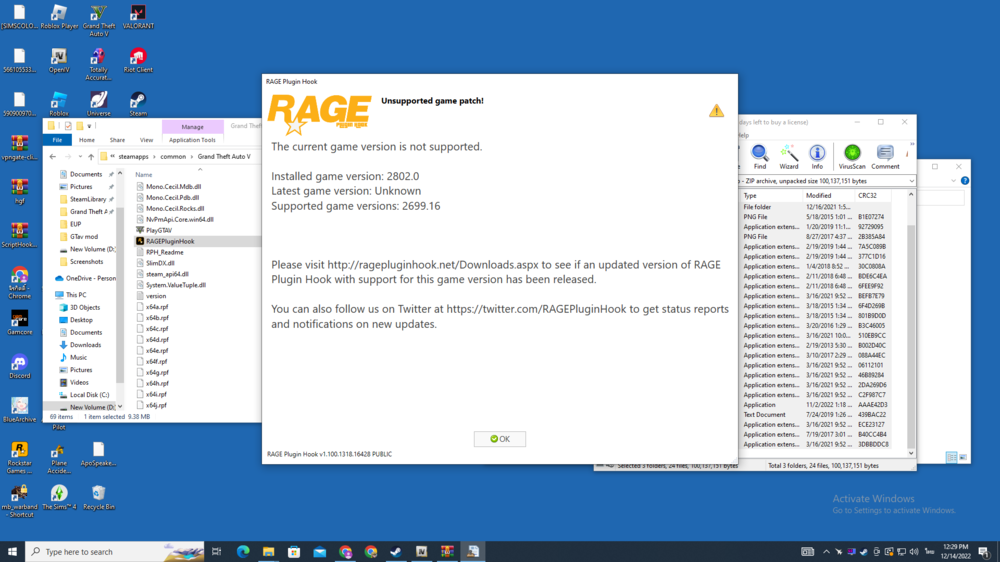This screenshot has width=1000, height=562.
Task: Open Steam desktop shortcut
Action: pyautogui.click(x=138, y=104)
